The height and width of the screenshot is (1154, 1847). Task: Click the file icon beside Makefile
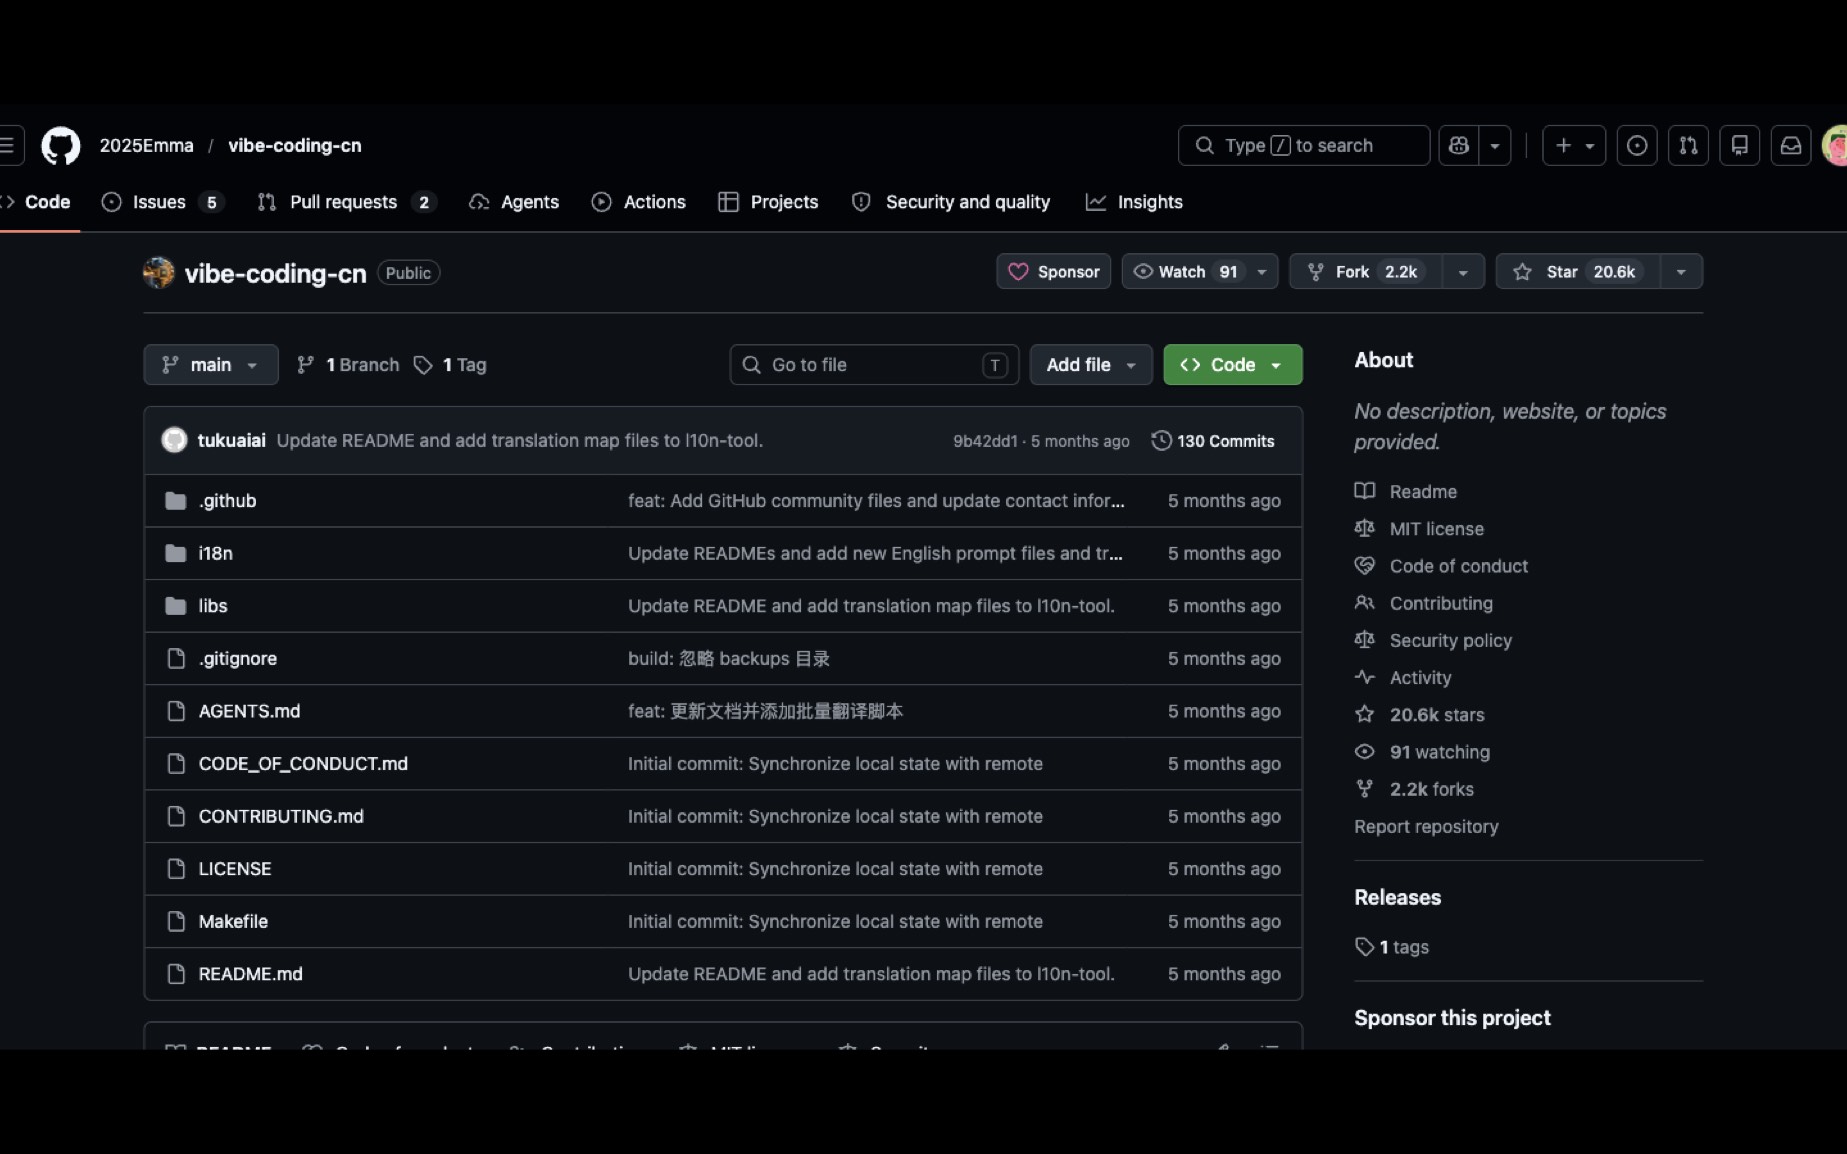coord(176,921)
